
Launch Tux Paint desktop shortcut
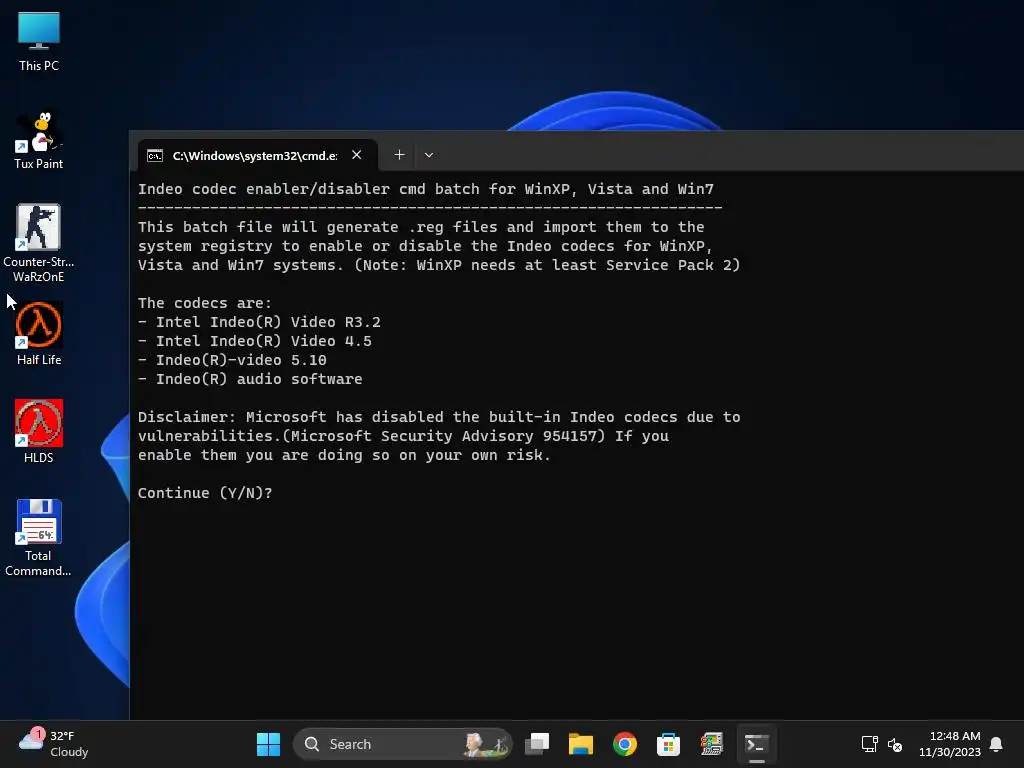click(39, 140)
